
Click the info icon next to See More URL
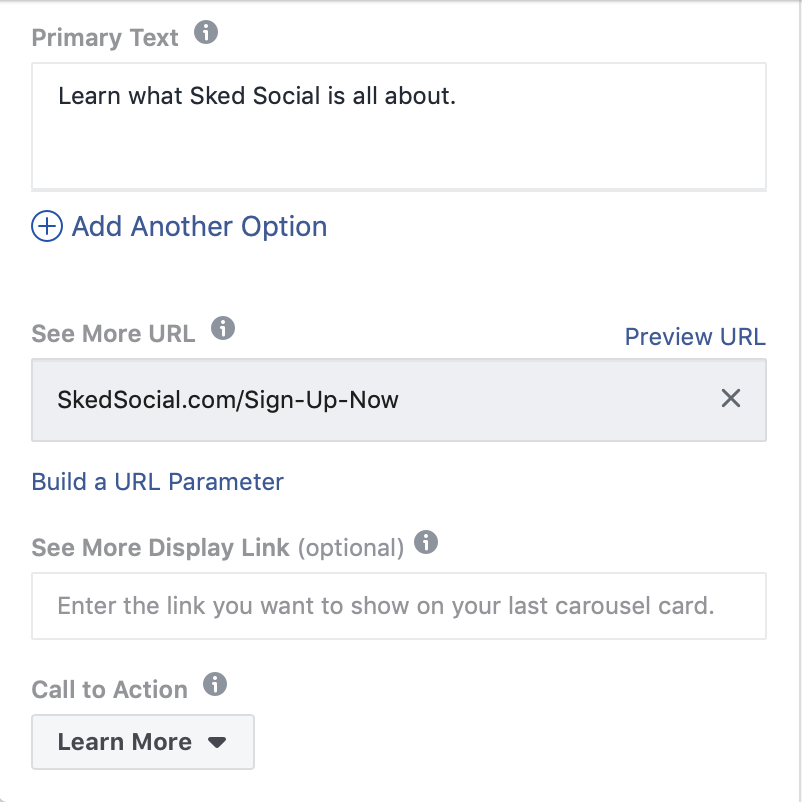[223, 328]
